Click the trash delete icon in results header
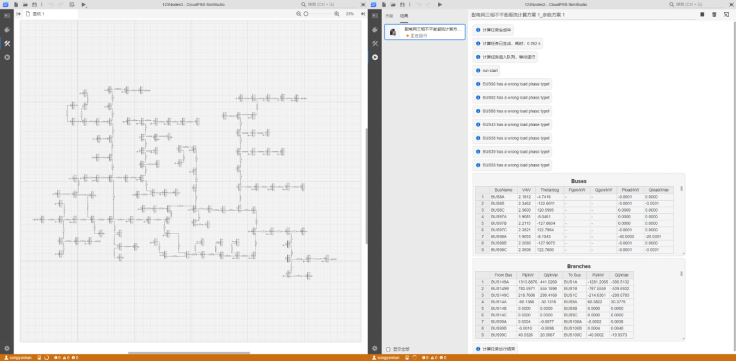737x362 pixels. [x=714, y=15]
